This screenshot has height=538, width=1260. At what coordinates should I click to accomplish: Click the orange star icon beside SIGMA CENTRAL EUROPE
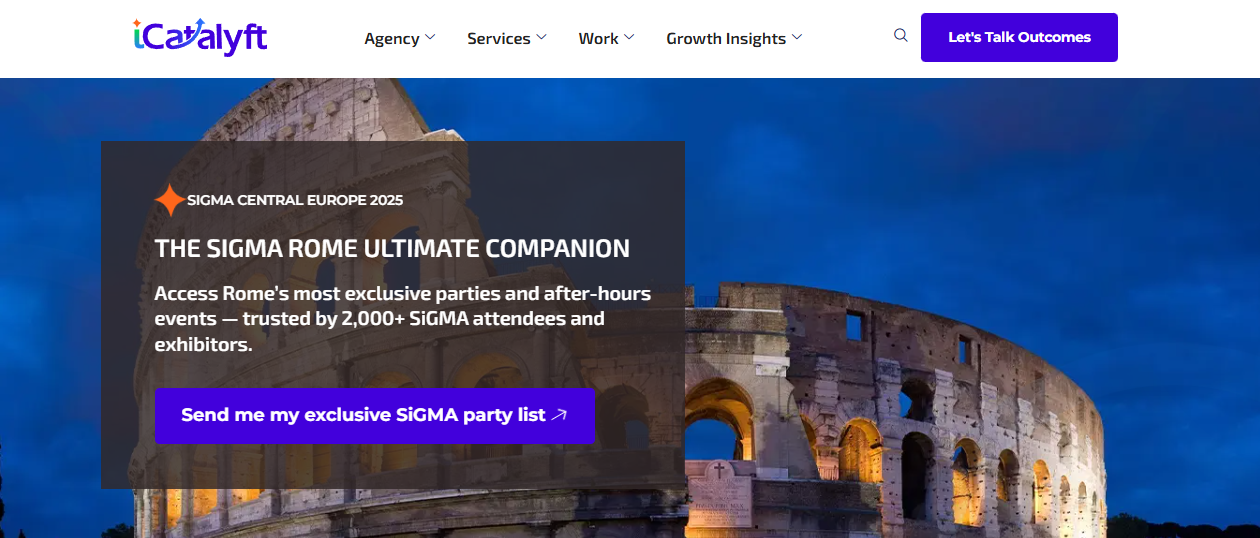click(x=170, y=200)
